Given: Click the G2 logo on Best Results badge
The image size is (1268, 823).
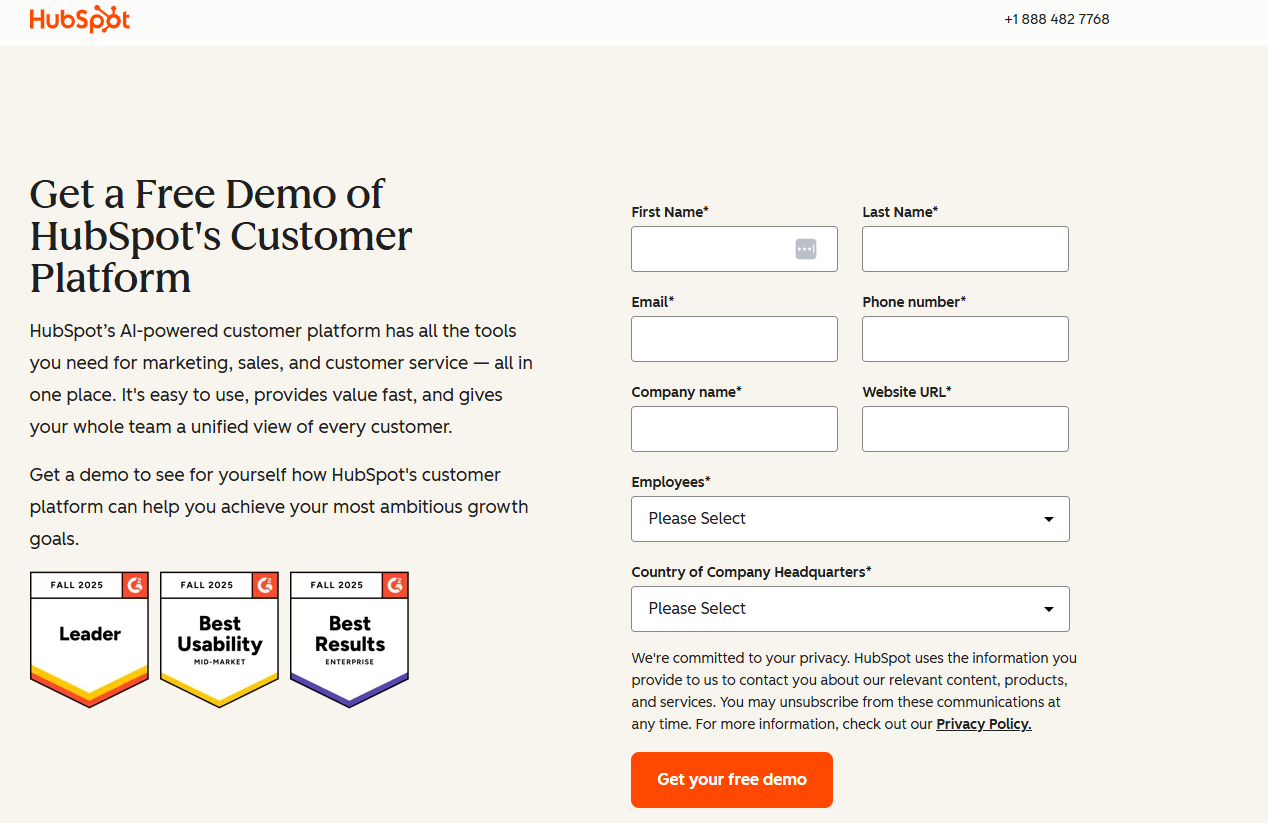Looking at the screenshot, I should 395,584.
